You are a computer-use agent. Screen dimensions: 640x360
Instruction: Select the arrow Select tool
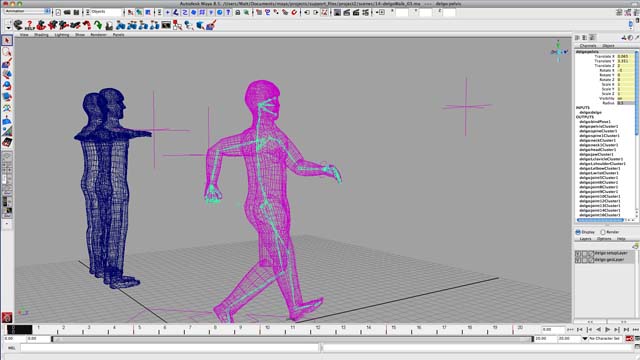click(x=7, y=40)
